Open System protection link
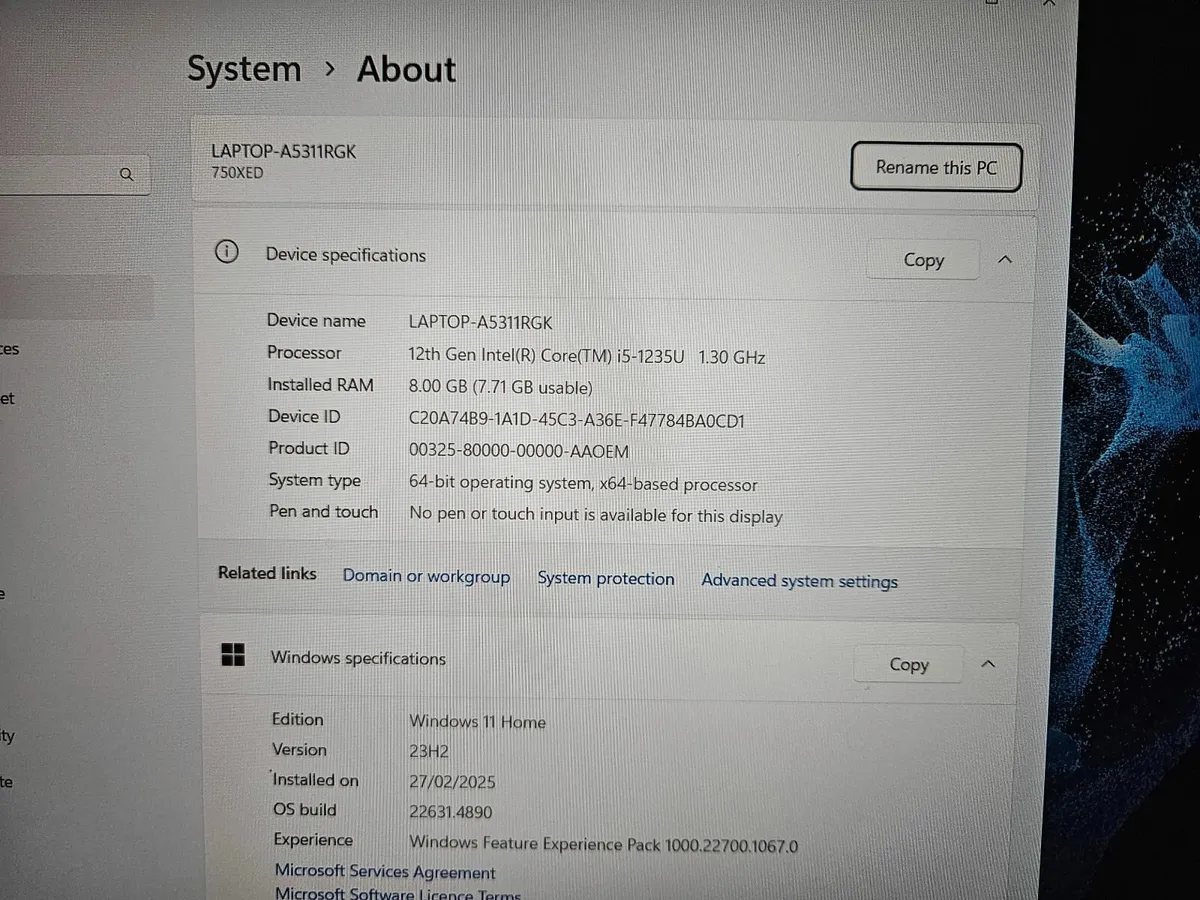 point(606,579)
